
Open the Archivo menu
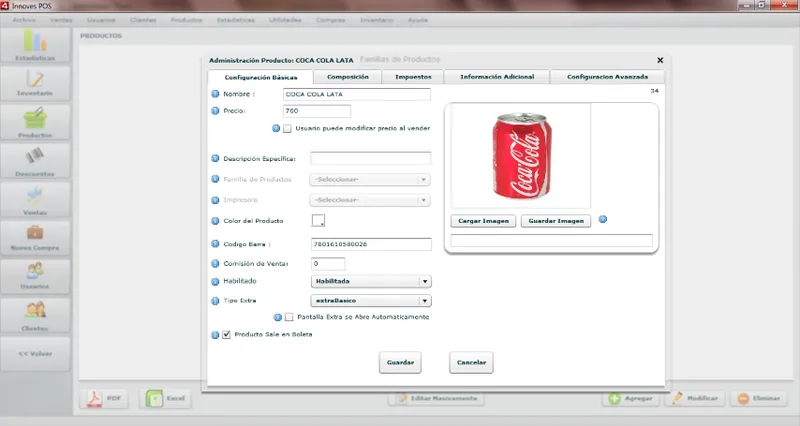coord(24,20)
